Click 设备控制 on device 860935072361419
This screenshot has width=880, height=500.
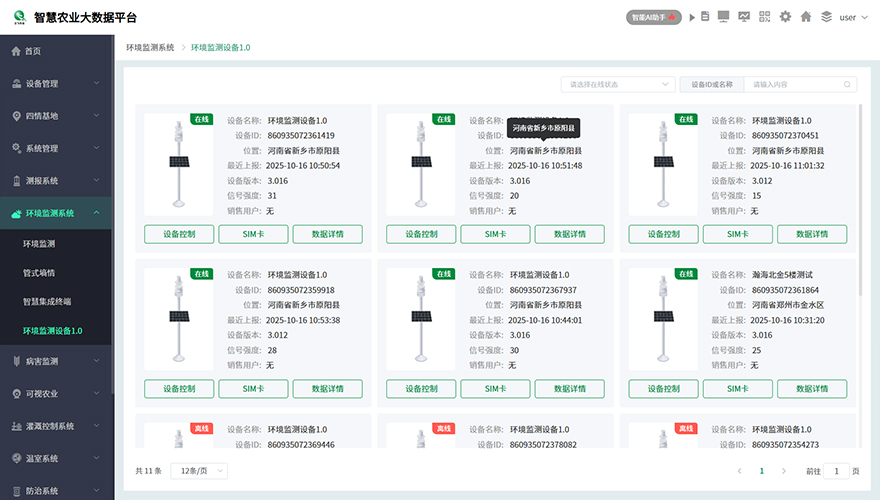[x=179, y=234]
